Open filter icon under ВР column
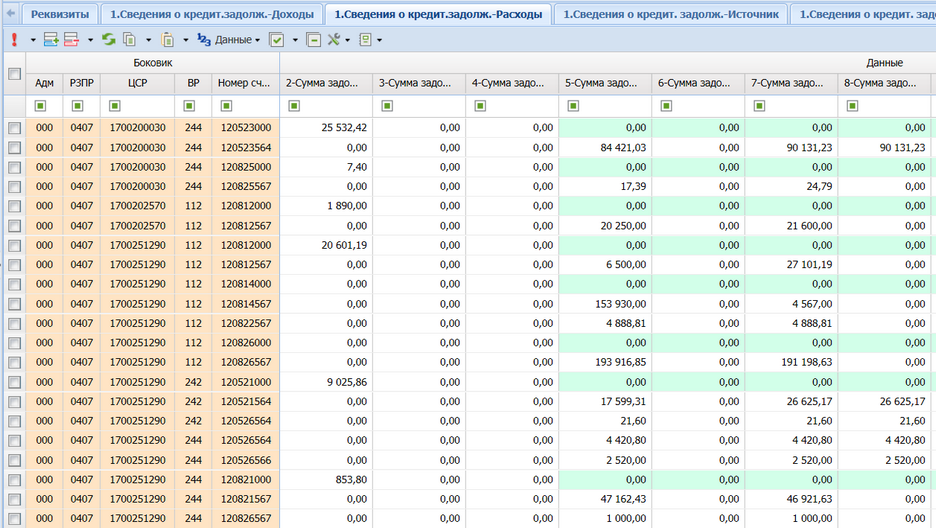Image resolution: width=936 pixels, height=528 pixels. point(189,106)
